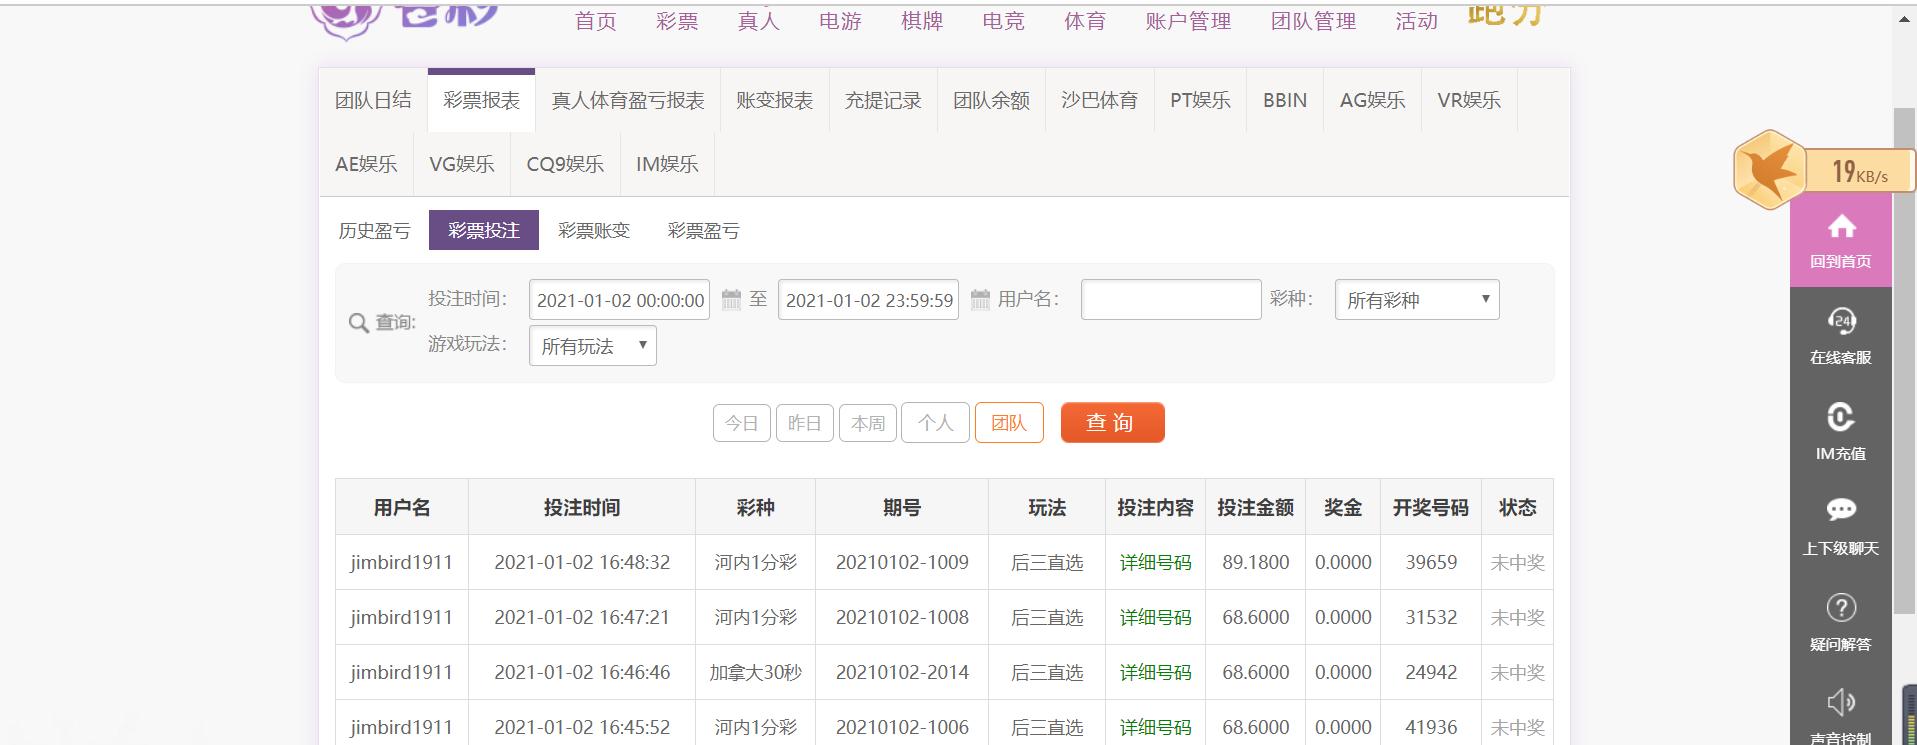1917x745 pixels.
Task: Click bet time cell 2021-01-02 16:48:32
Action: pyautogui.click(x=582, y=562)
